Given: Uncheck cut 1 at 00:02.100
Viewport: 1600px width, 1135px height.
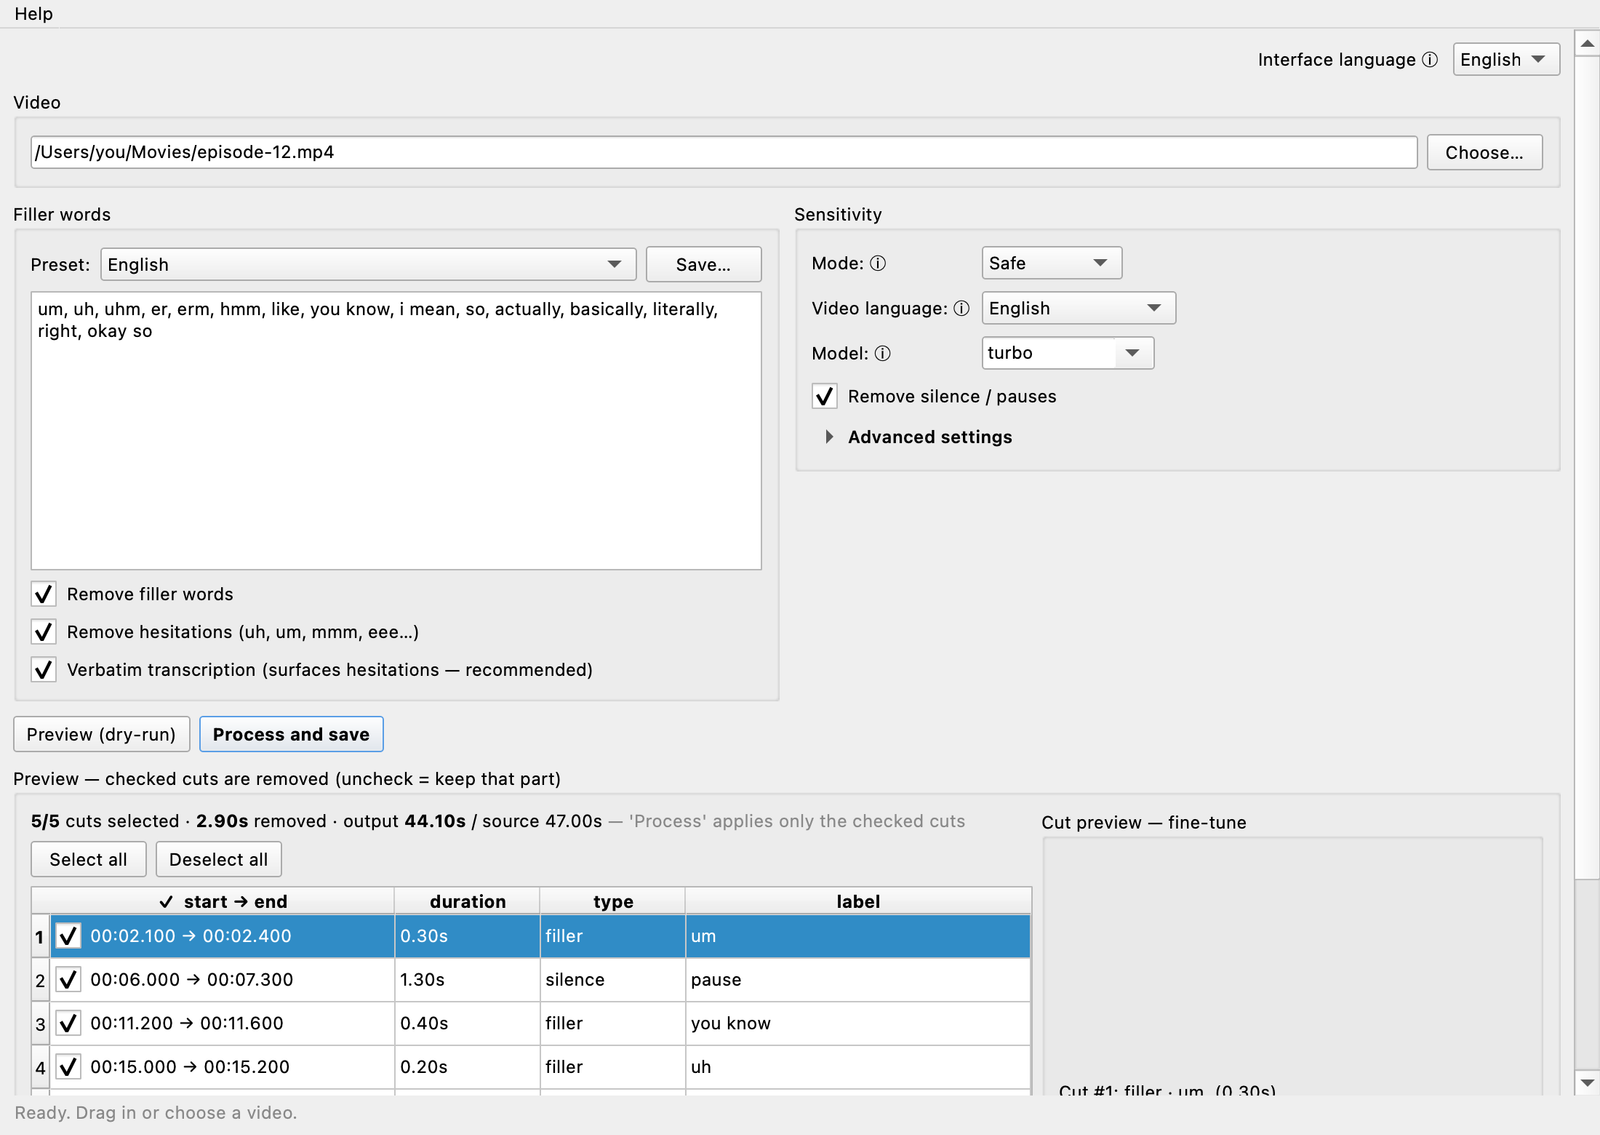Looking at the screenshot, I should (68, 936).
